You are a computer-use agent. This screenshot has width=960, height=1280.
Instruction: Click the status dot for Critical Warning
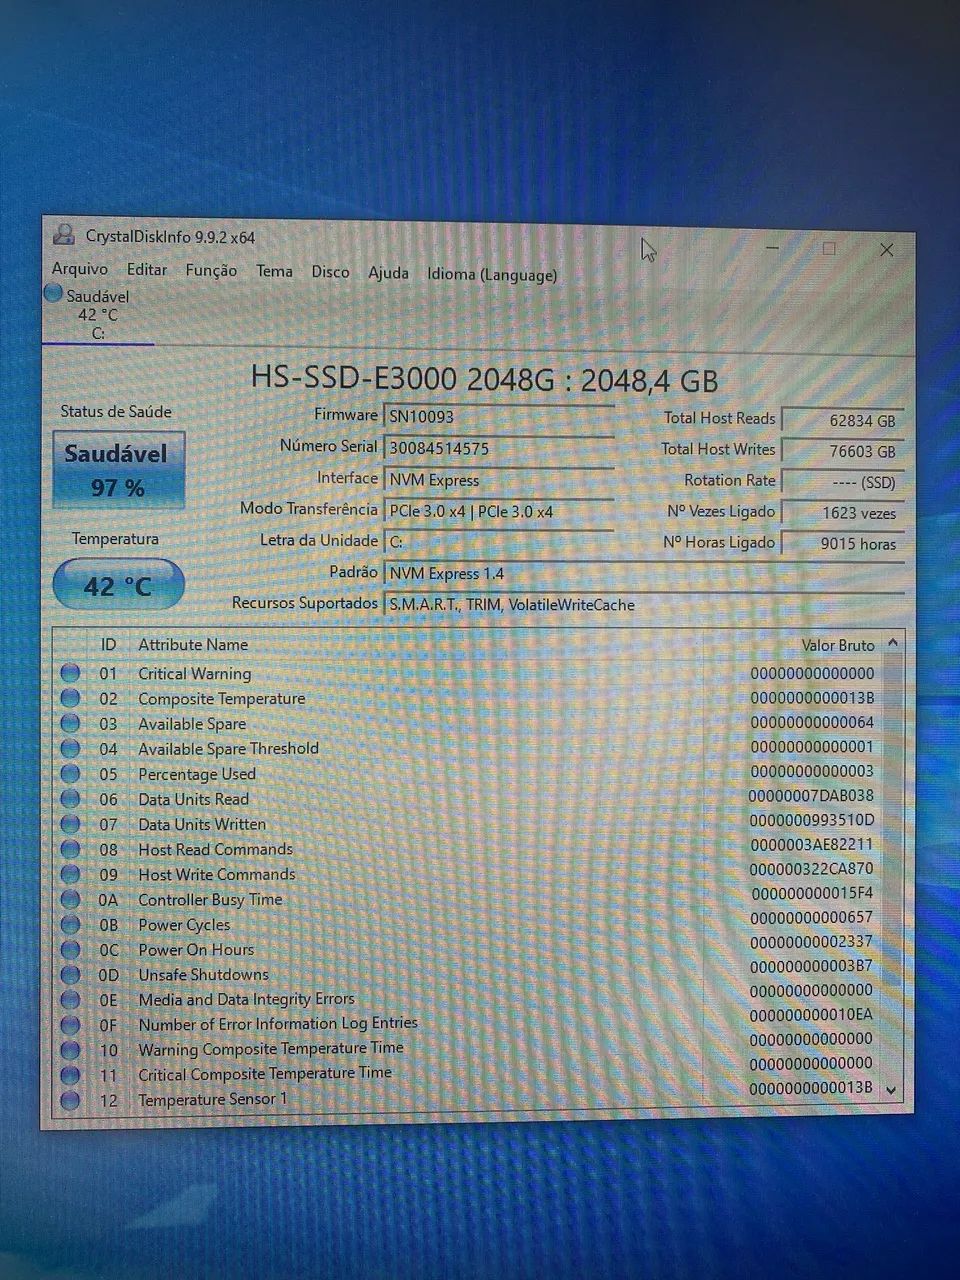(70, 673)
